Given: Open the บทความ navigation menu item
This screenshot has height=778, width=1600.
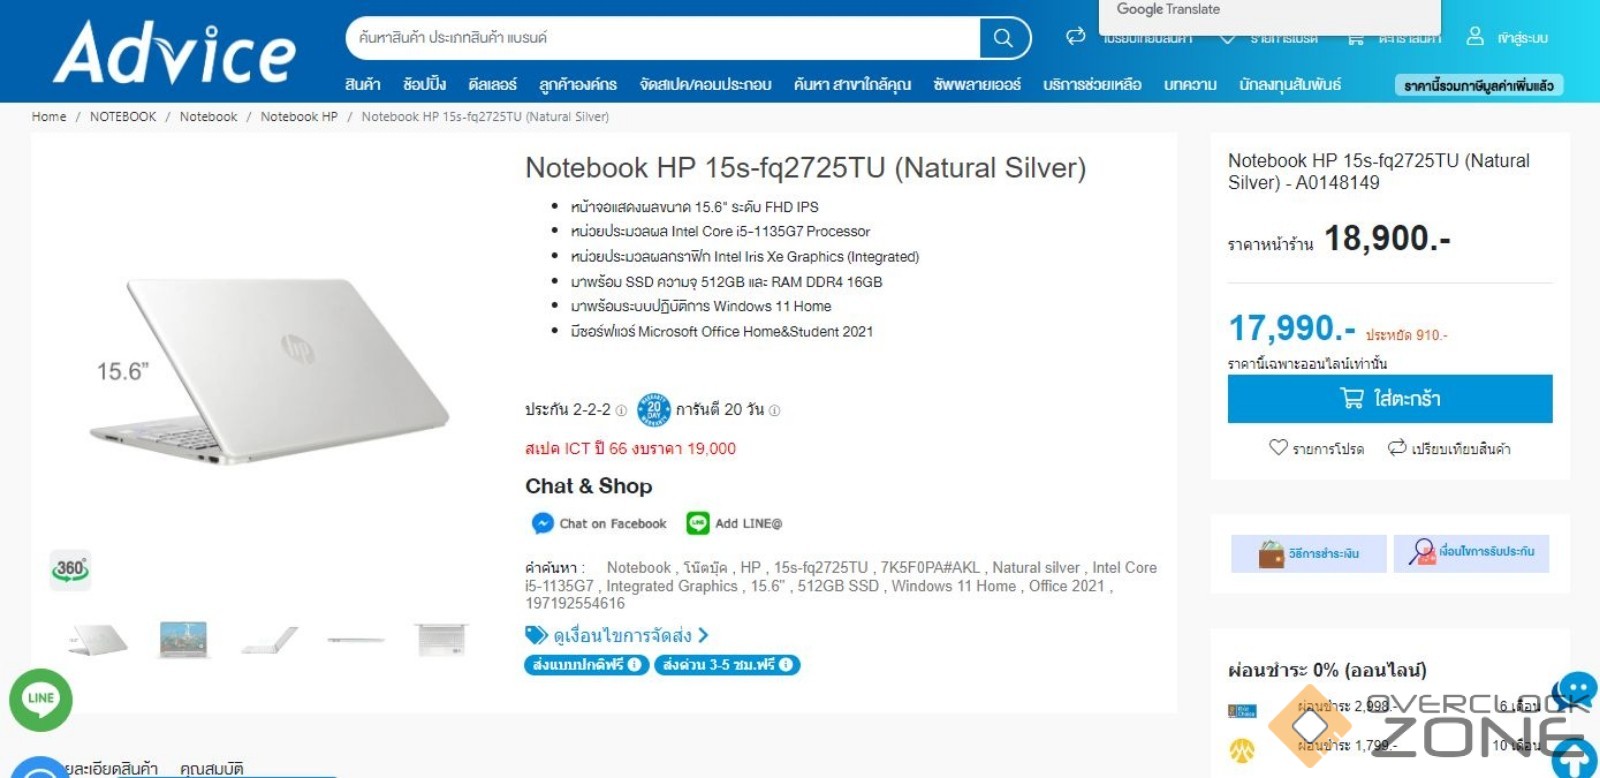Looking at the screenshot, I should click(1190, 85).
